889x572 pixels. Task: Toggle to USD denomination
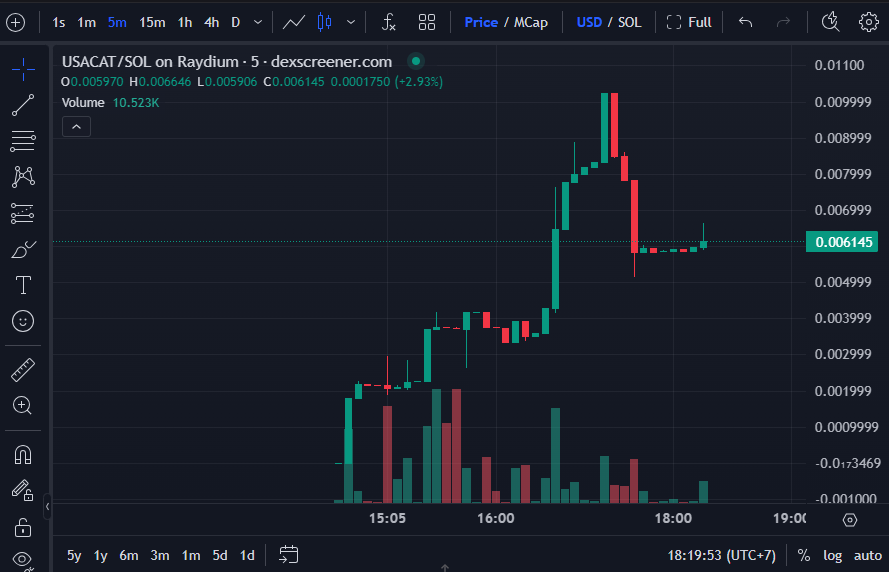point(589,23)
